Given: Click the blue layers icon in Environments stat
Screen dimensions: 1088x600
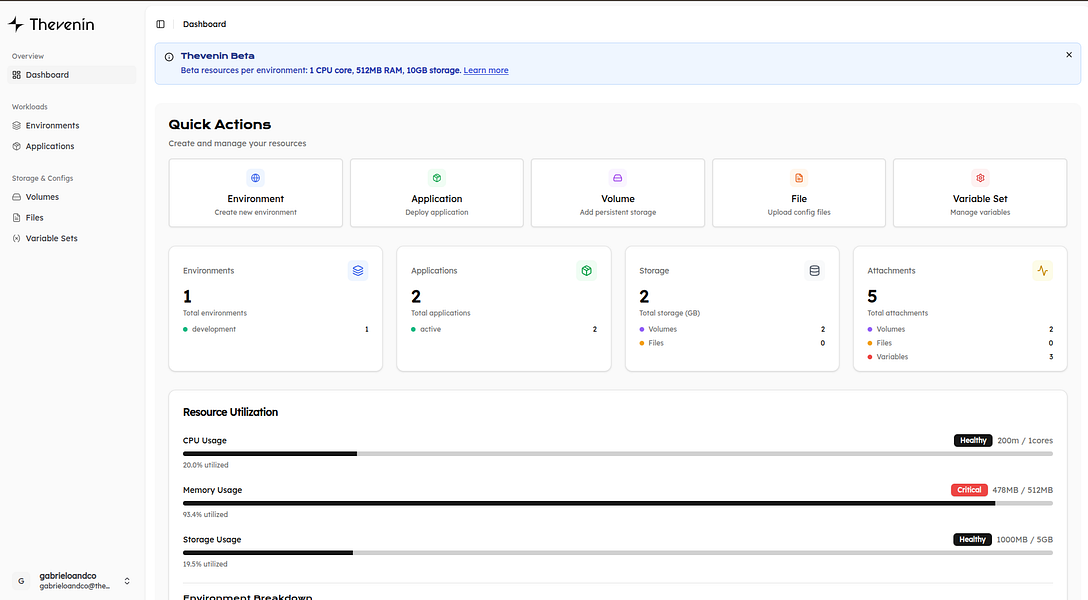Looking at the screenshot, I should (x=358, y=271).
